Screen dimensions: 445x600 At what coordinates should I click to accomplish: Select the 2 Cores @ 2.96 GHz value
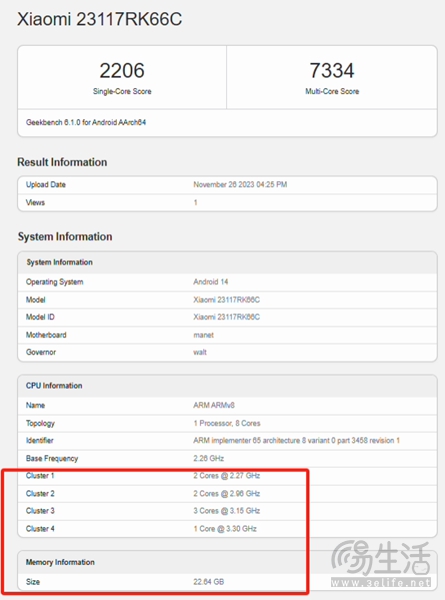(x=227, y=494)
